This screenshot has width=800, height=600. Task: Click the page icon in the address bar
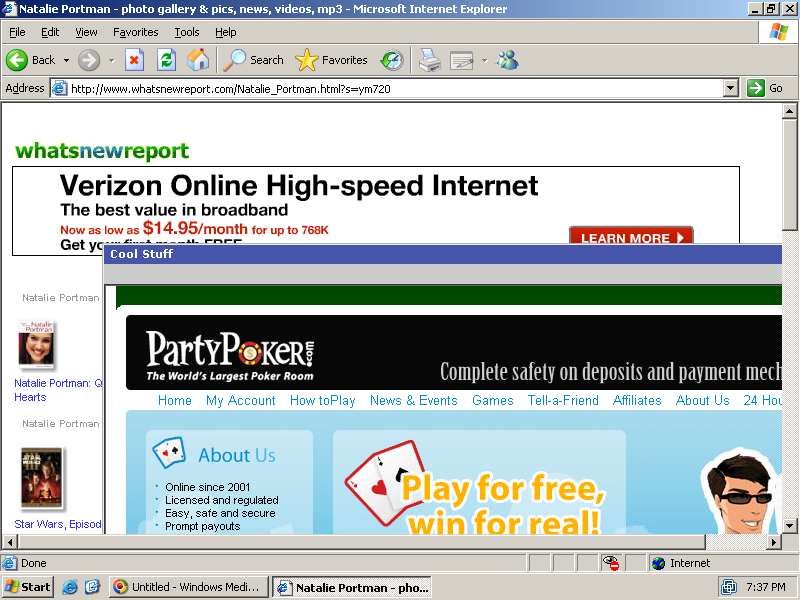click(59, 88)
